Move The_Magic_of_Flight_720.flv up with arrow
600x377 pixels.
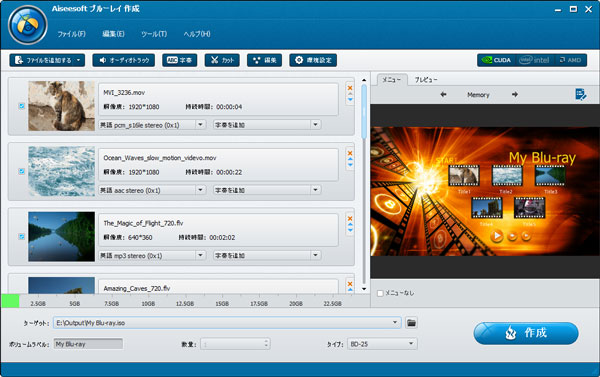click(x=350, y=225)
